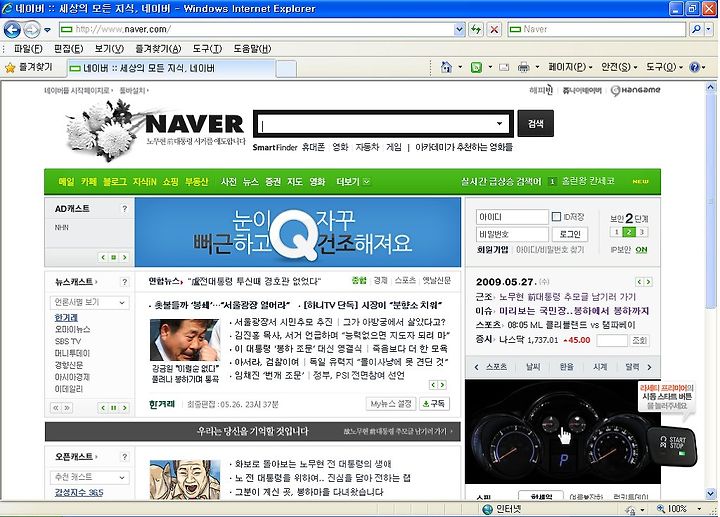
Task: Click the news photo thumbnail of 강금원
Action: pos(185,340)
